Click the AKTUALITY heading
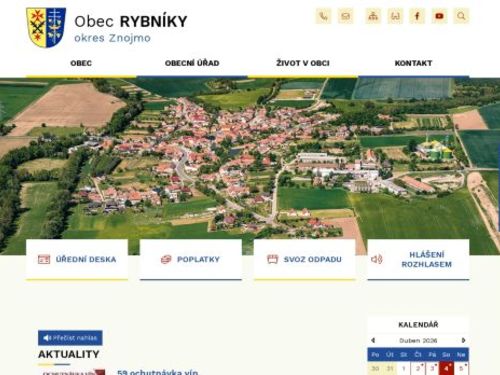500x375 pixels. click(x=69, y=354)
